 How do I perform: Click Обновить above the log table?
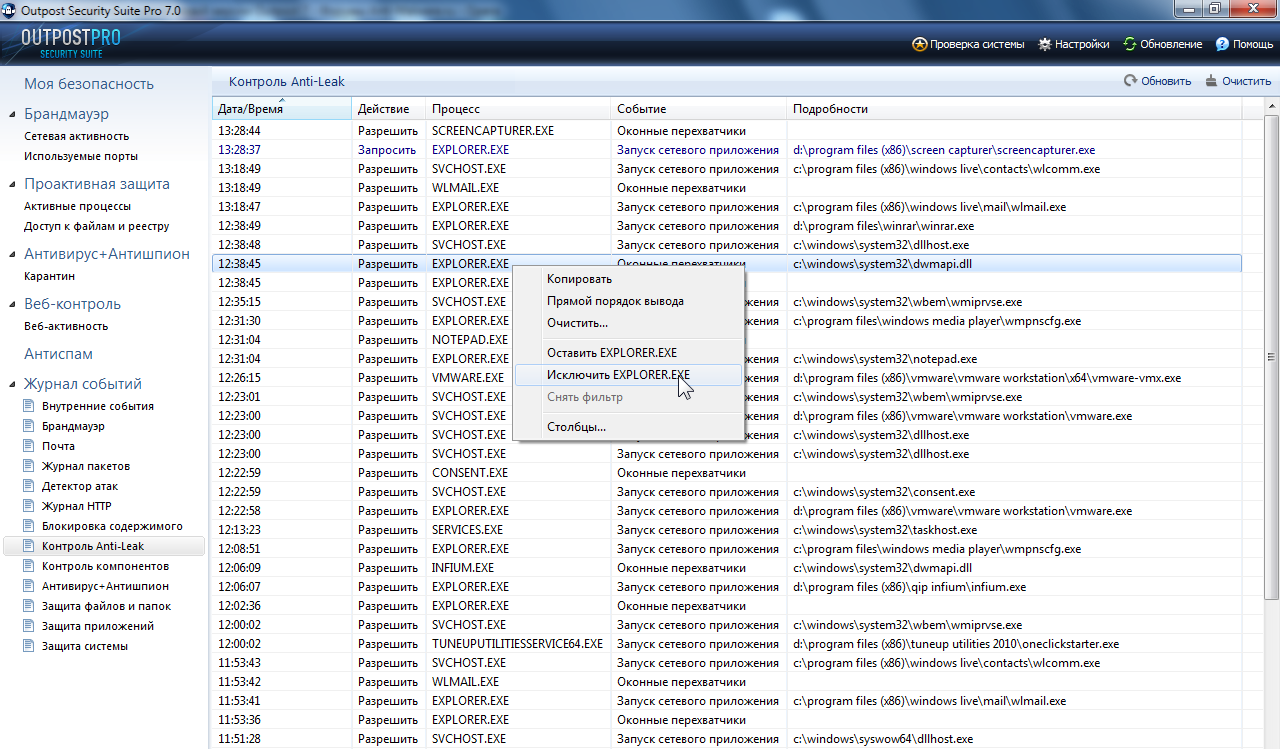[x=1157, y=81]
